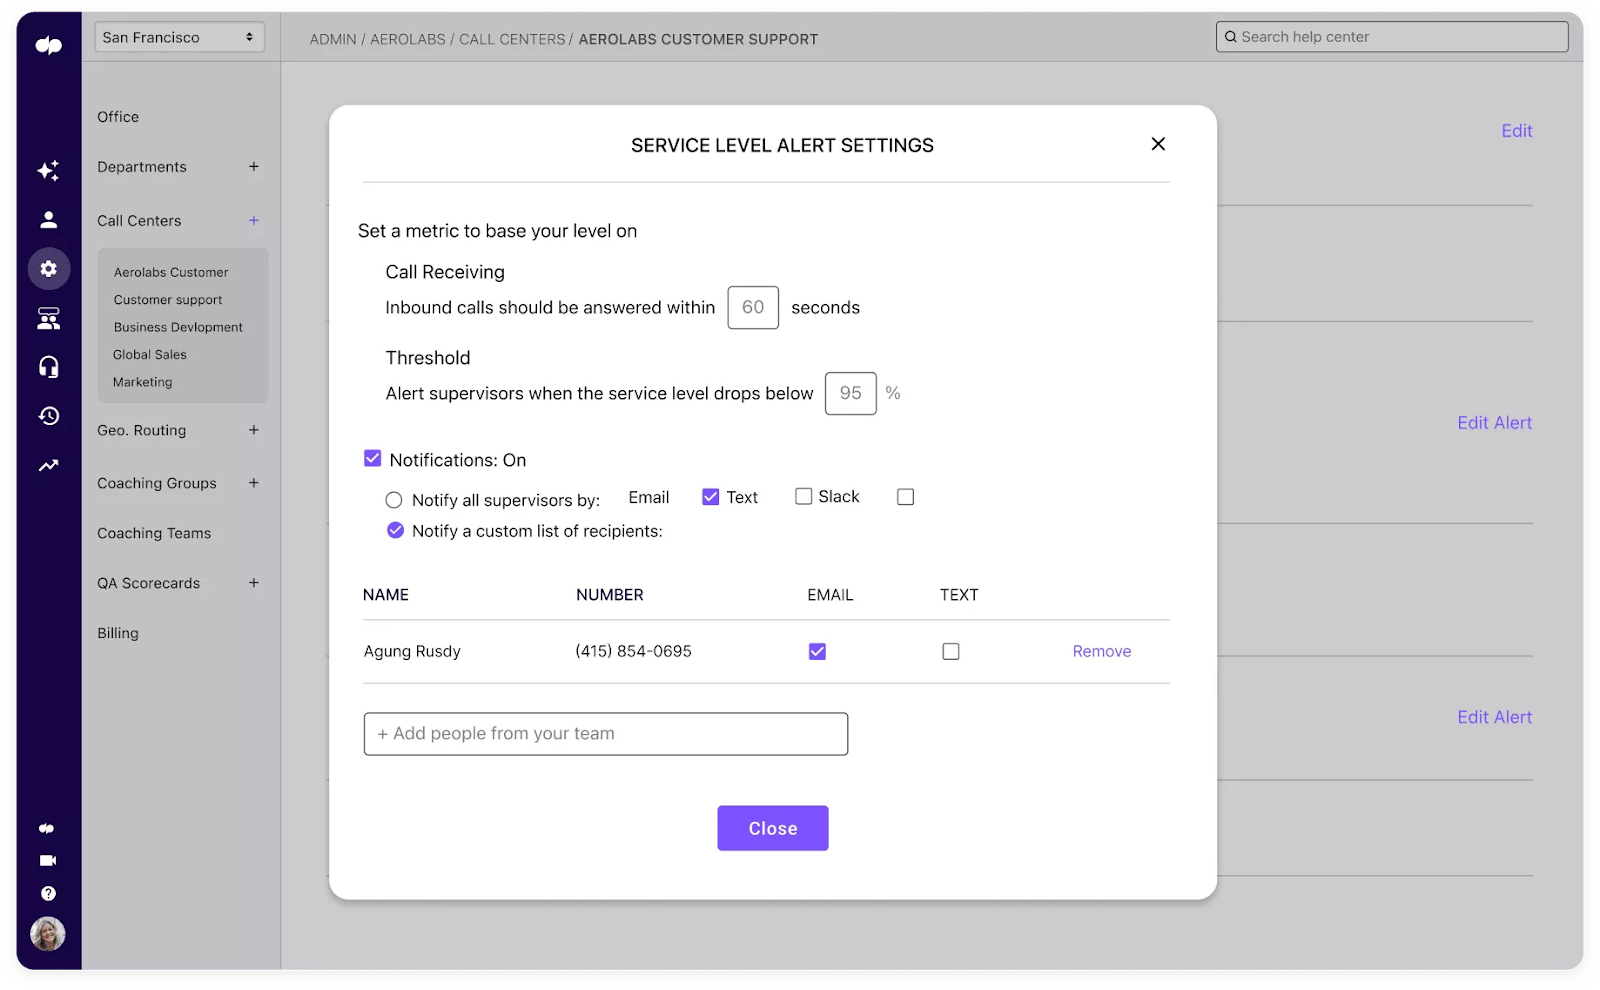
Task: Go to CALL CENTERS in breadcrumb
Action: coord(512,39)
